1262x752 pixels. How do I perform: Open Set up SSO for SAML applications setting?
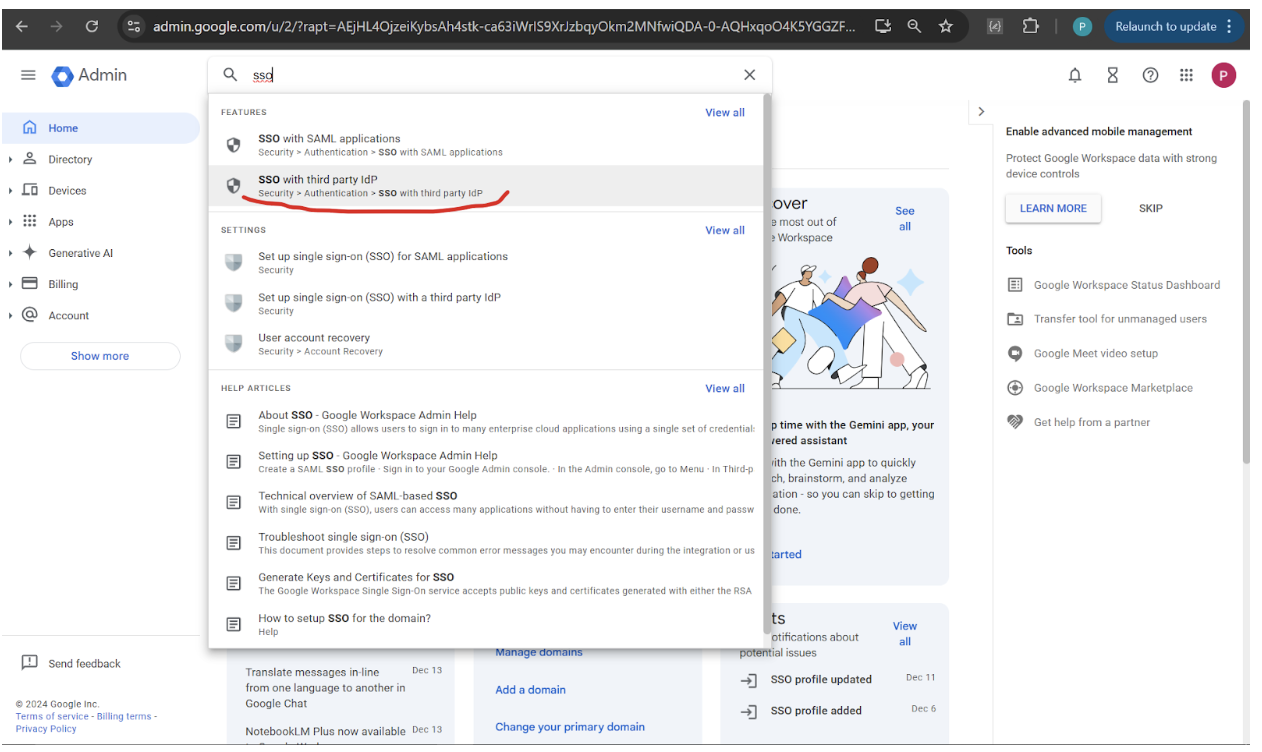pos(486,263)
